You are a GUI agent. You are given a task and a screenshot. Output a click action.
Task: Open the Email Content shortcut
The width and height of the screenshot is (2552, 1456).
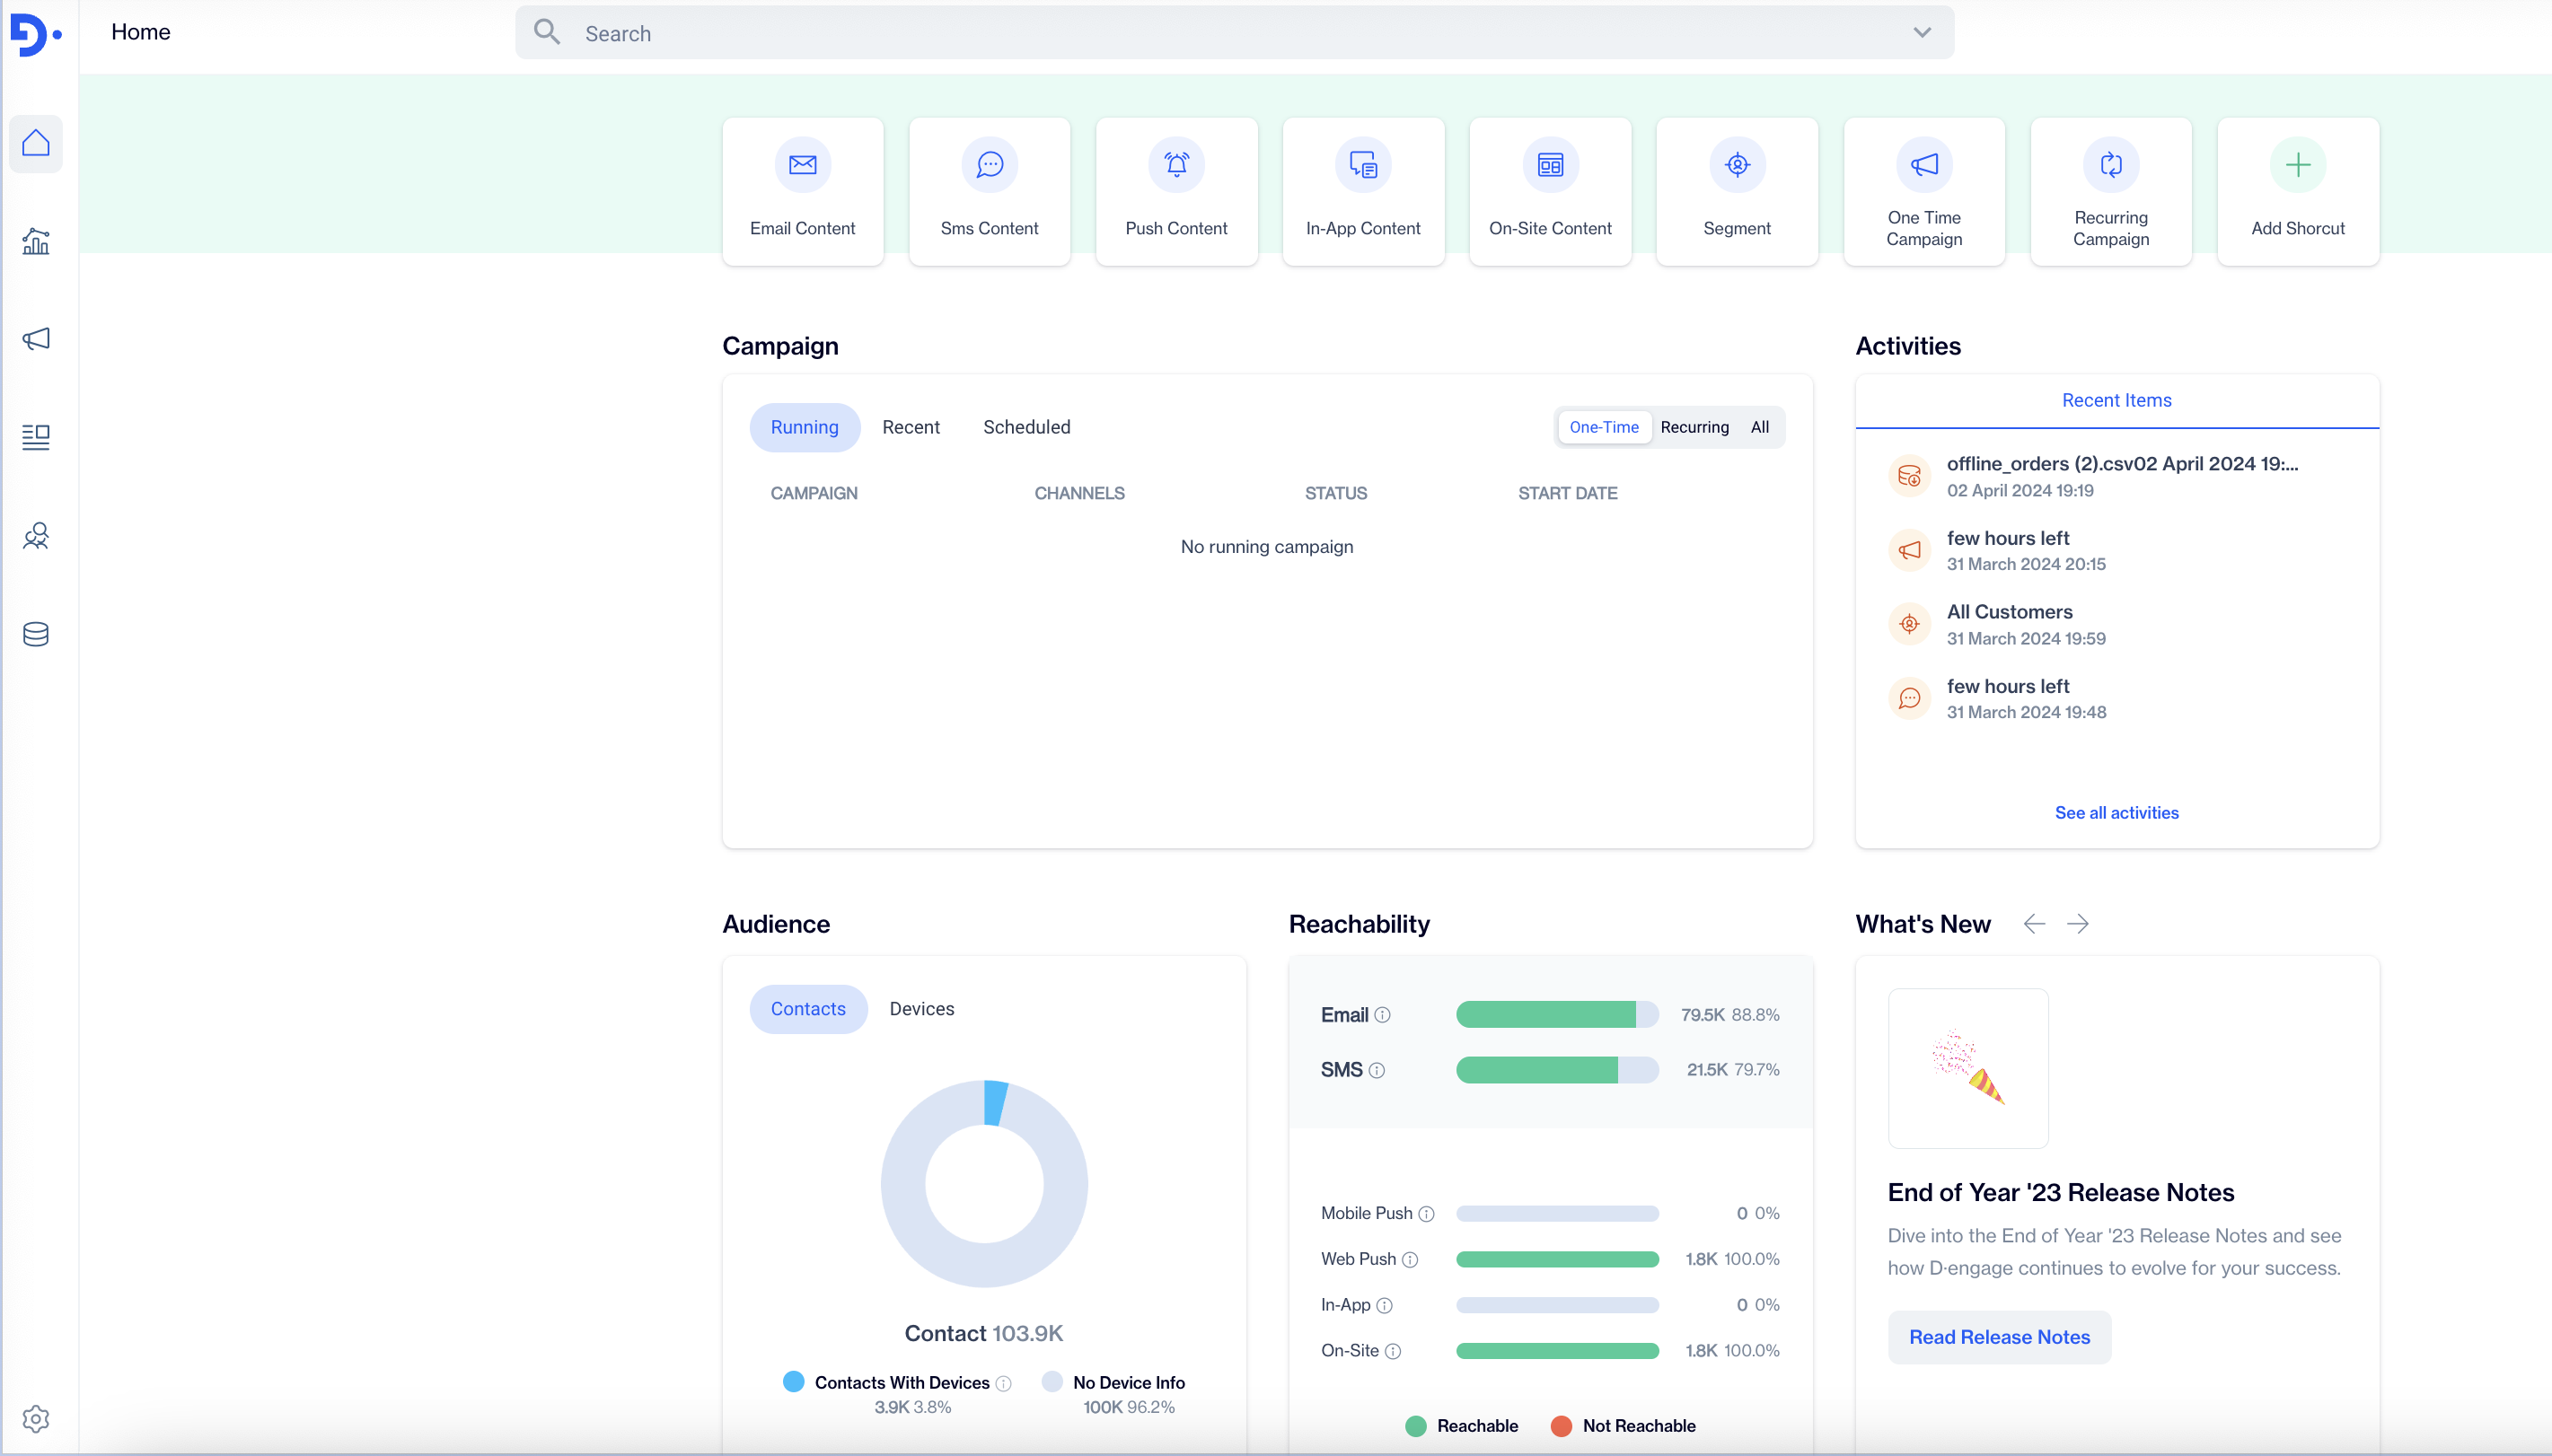click(802, 190)
